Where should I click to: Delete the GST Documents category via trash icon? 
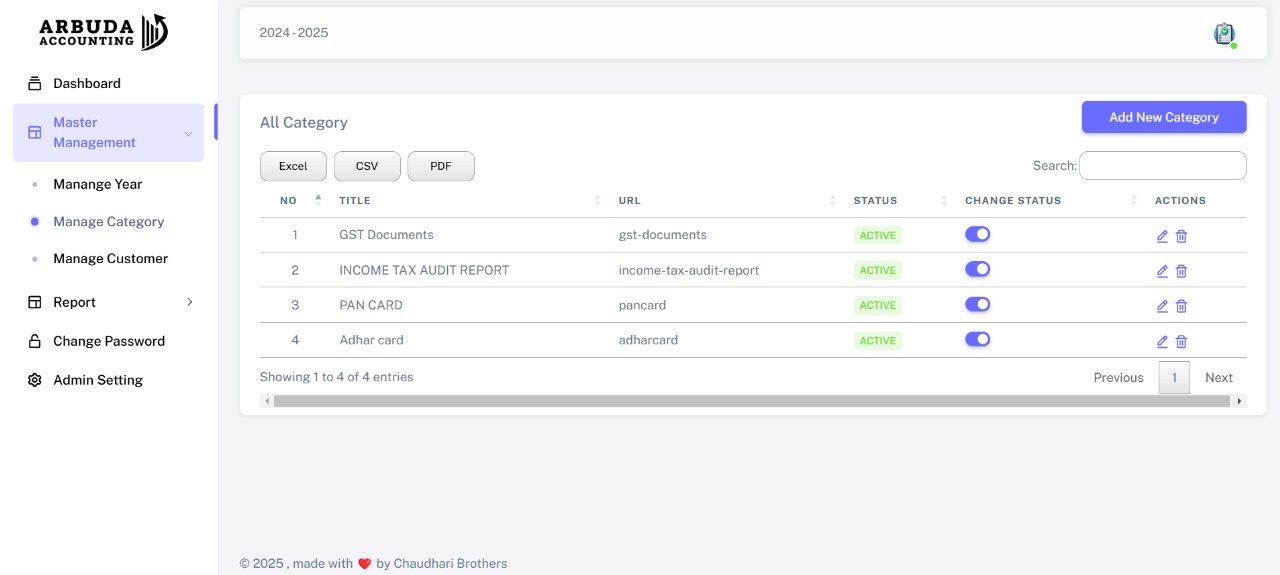(1181, 236)
